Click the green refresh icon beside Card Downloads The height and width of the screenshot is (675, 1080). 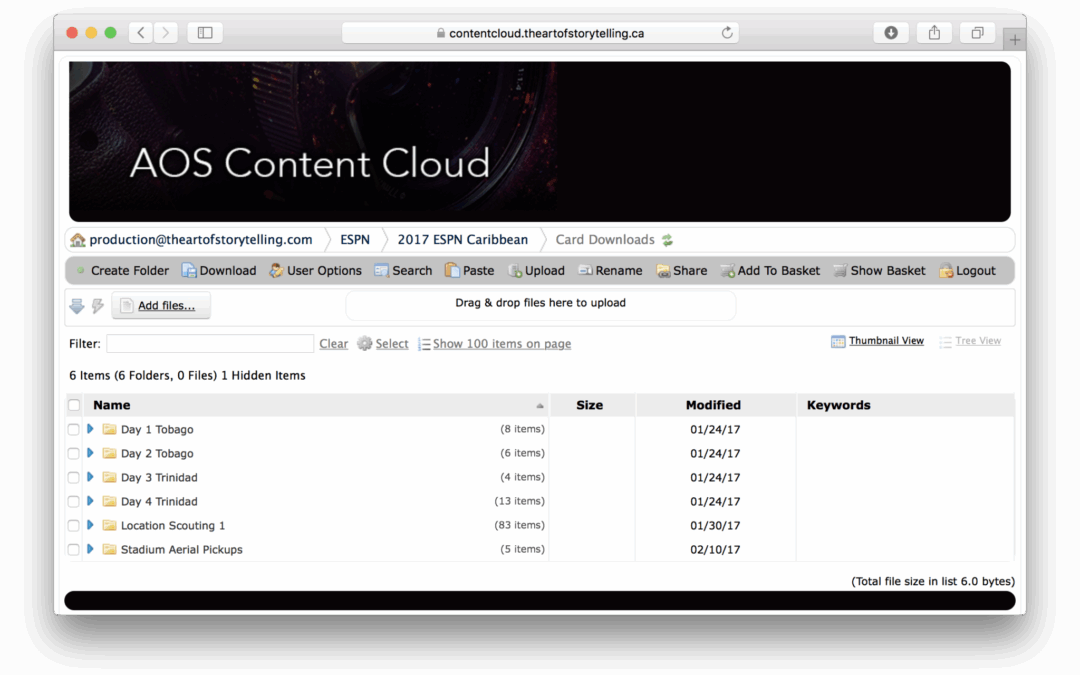coord(667,240)
